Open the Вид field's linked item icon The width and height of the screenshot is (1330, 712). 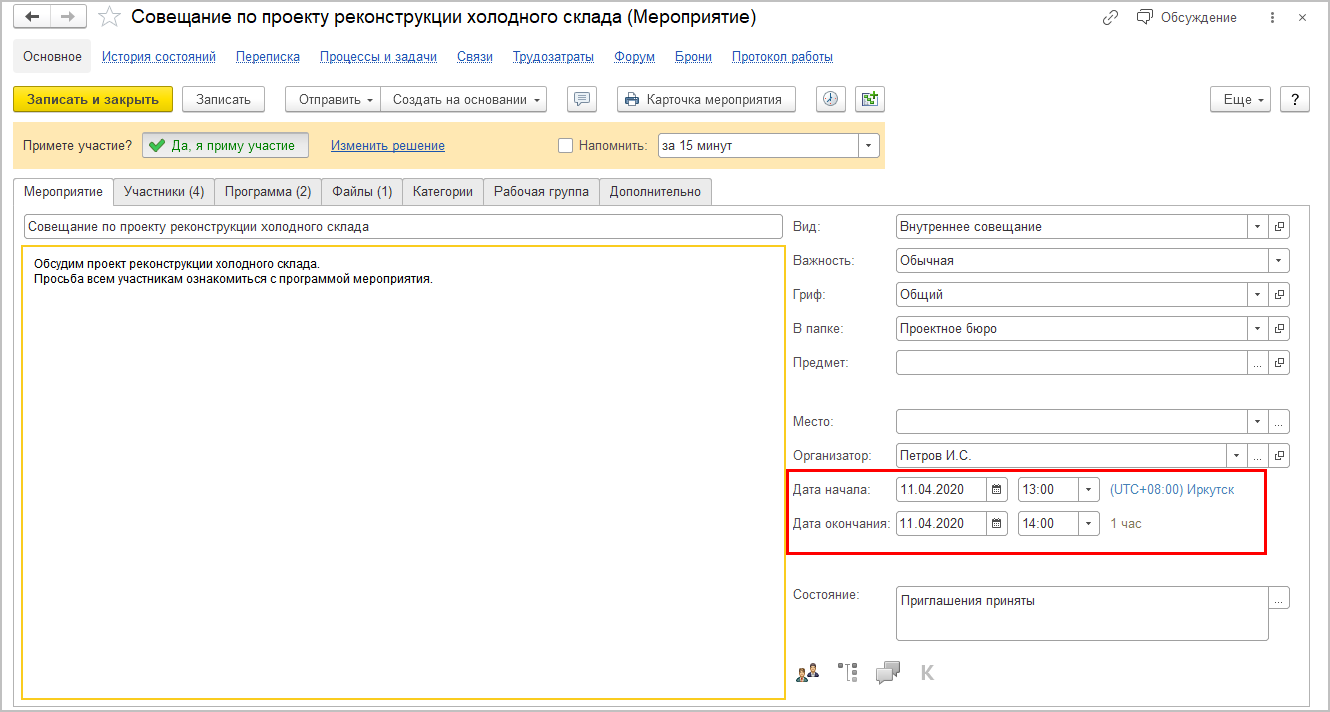[1279, 227]
